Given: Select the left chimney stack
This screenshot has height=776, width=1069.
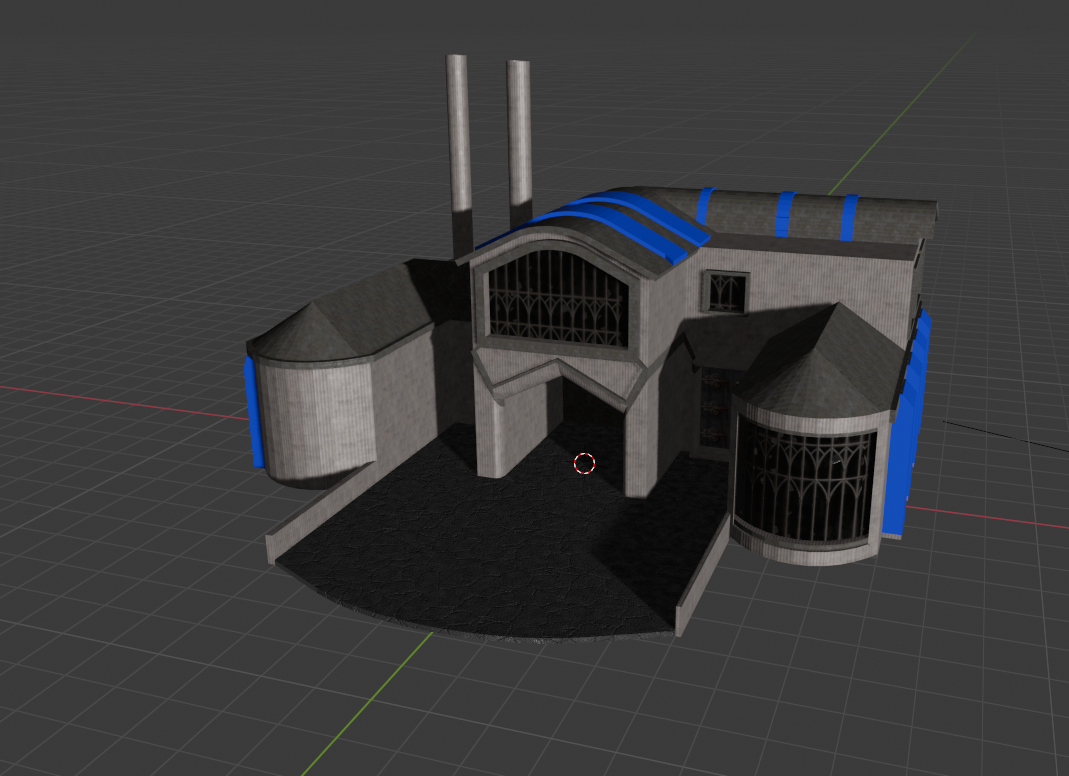Looking at the screenshot, I should click(x=459, y=155).
